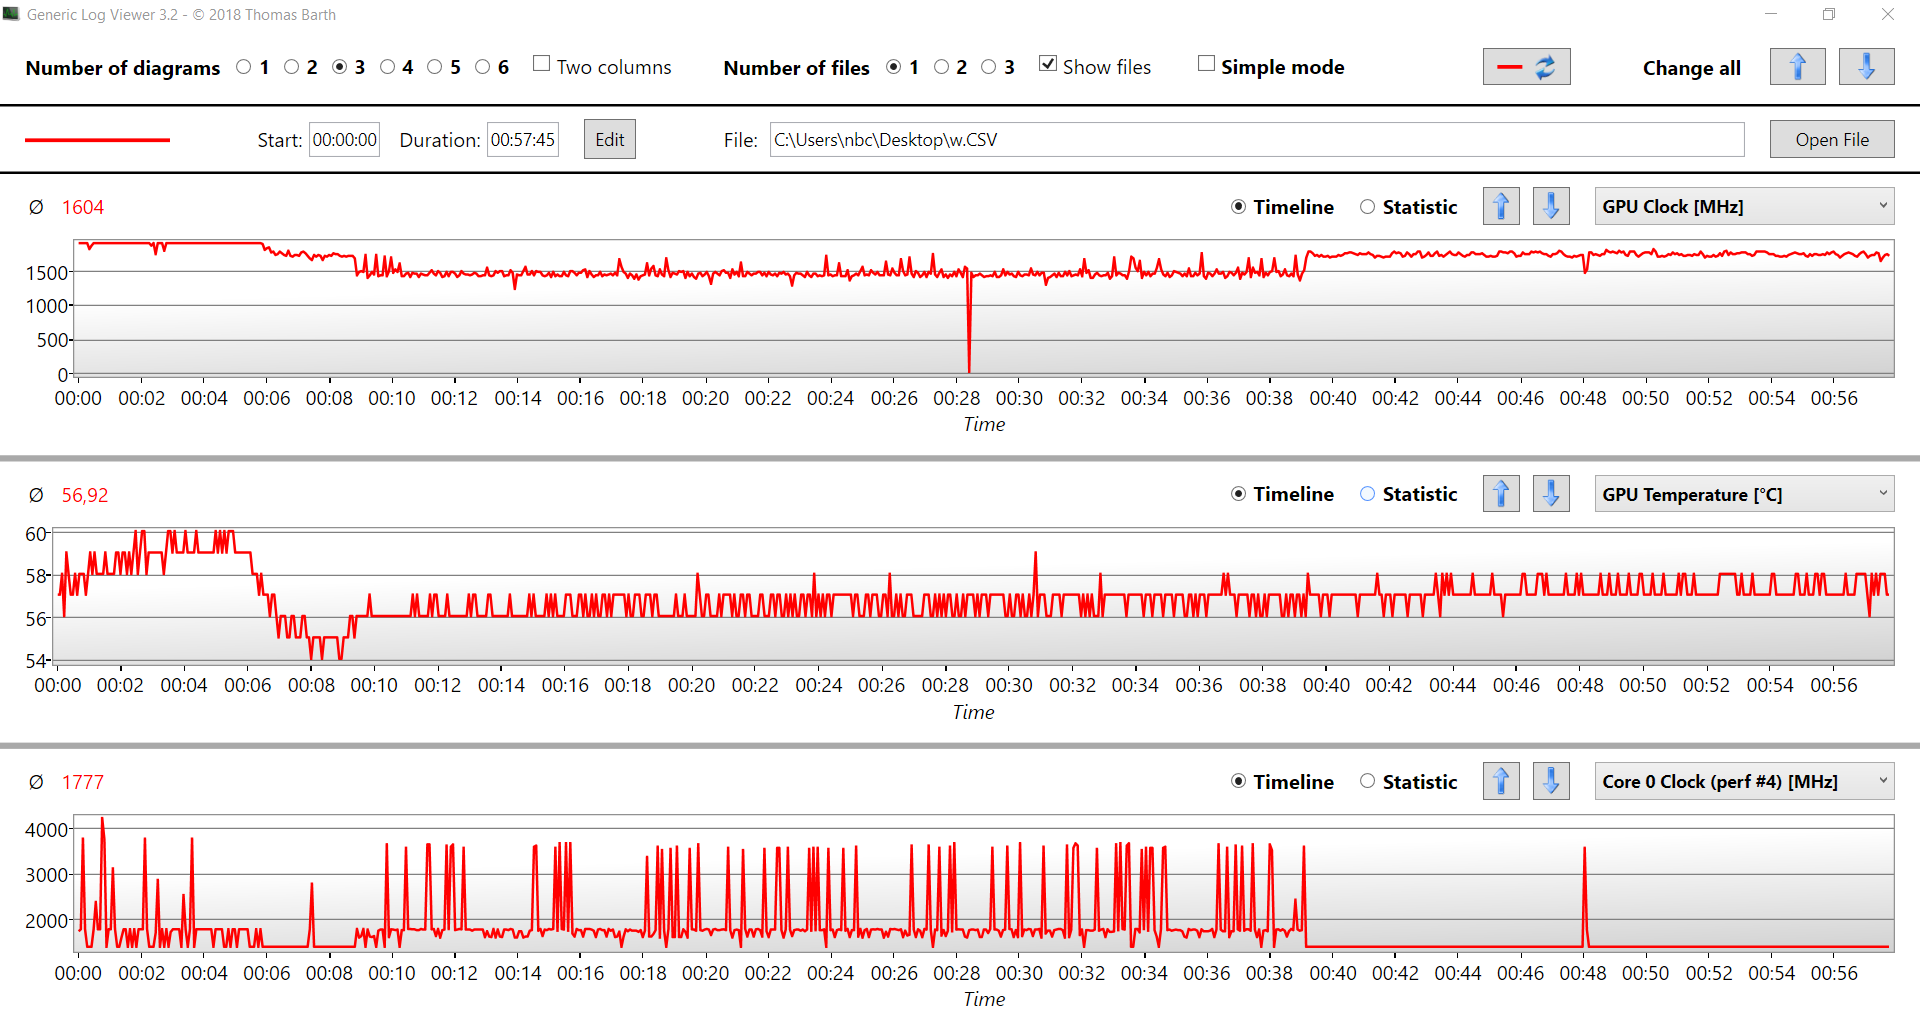This screenshot has height=1028, width=1920.
Task: Uncheck the Show files checkbox
Action: [x=1048, y=64]
